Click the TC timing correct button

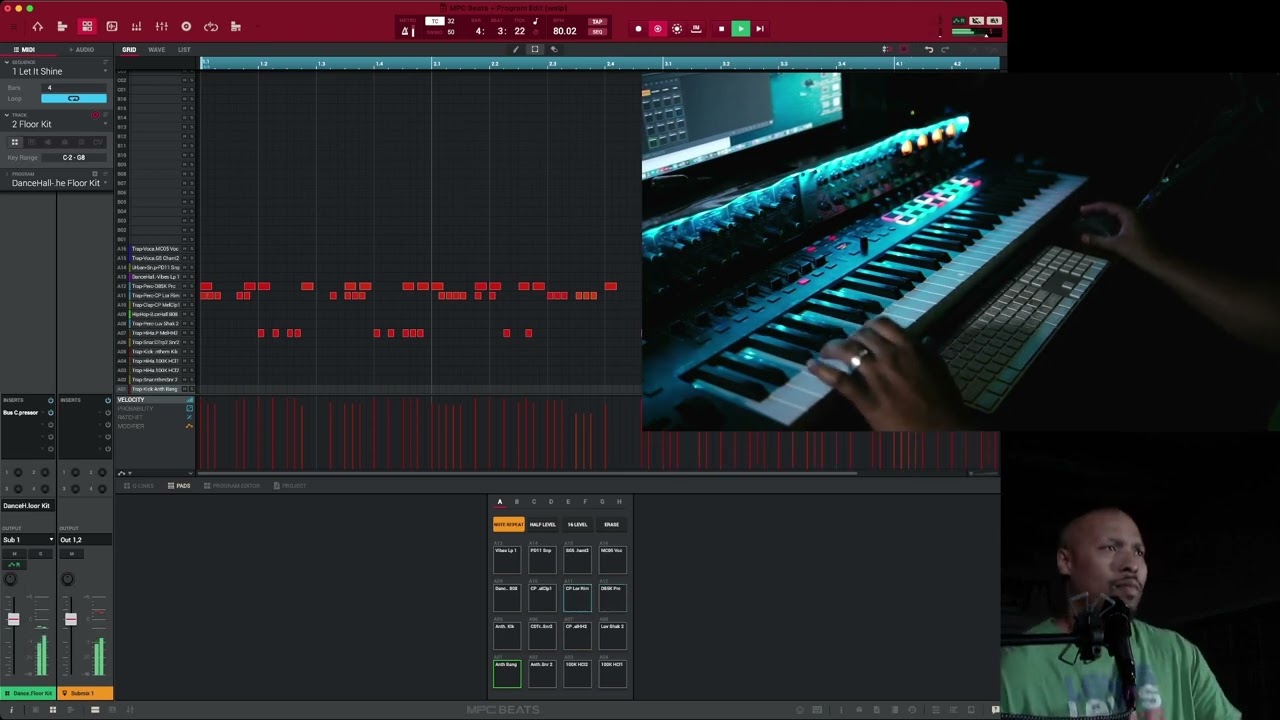tap(434, 21)
